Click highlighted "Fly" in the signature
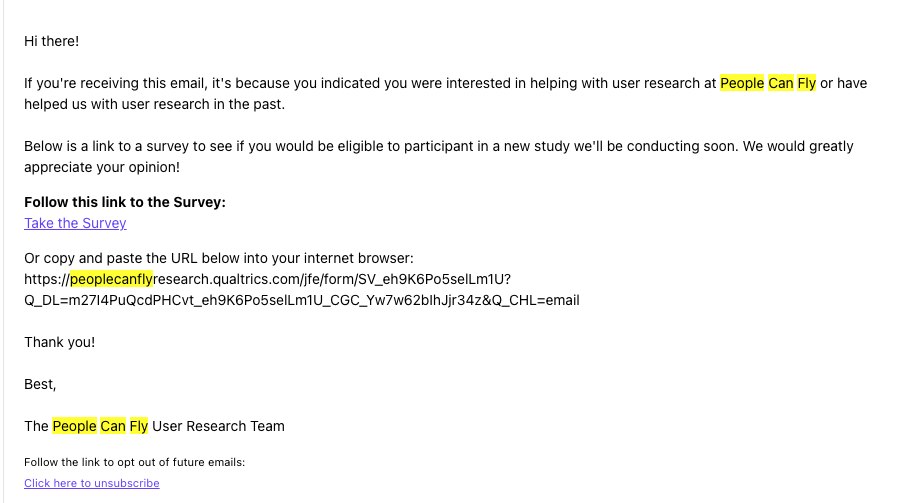 138,426
